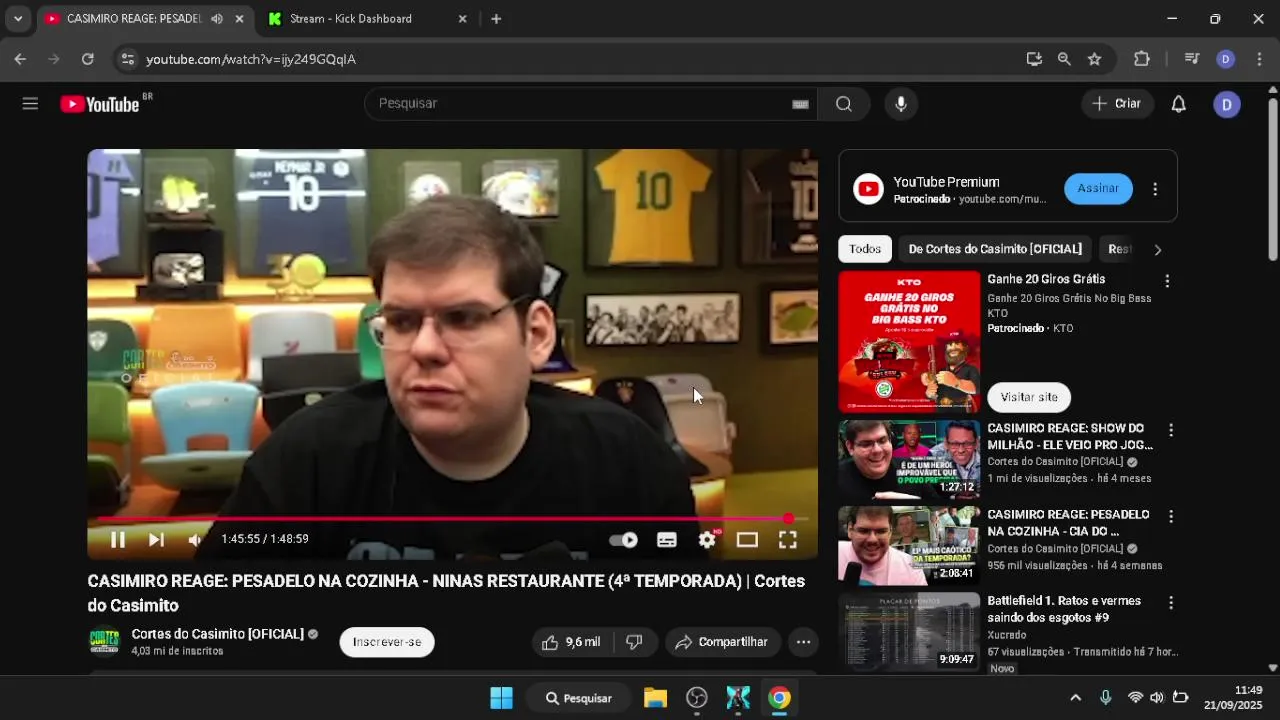The width and height of the screenshot is (1280, 720).
Task: Open the on-screen keyboard in search box
Action: pyautogui.click(x=800, y=104)
